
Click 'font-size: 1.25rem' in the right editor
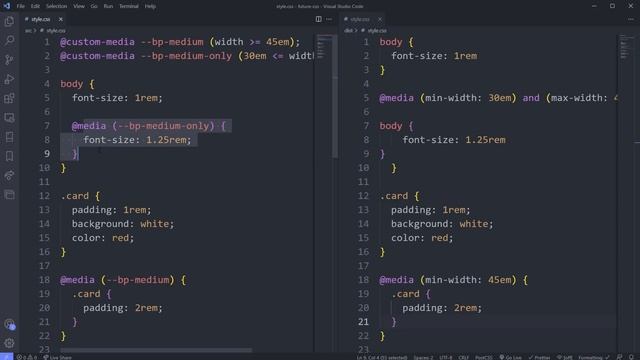[x=454, y=140]
